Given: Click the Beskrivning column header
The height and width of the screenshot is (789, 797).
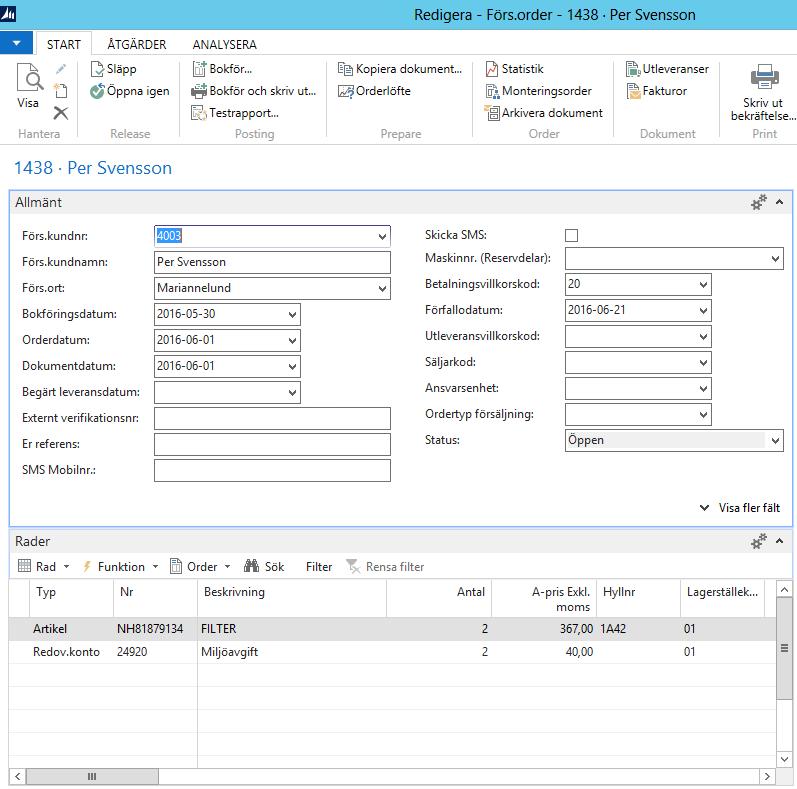Looking at the screenshot, I should [292, 599].
